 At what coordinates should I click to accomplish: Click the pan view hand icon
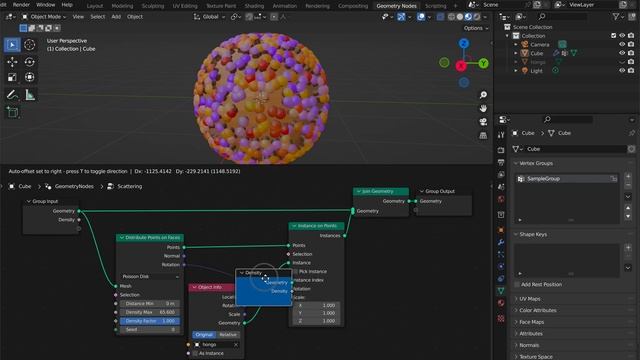483,109
